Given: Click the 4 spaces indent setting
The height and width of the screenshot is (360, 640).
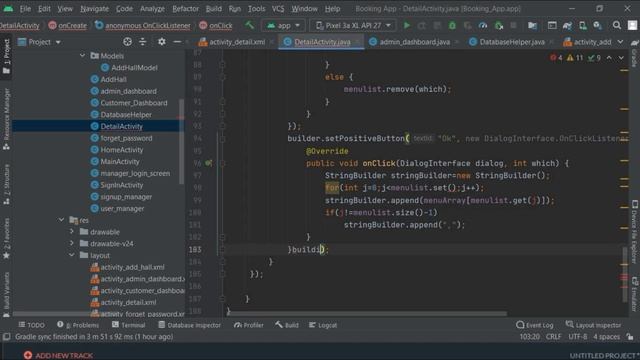Looking at the screenshot, I should [x=606, y=337].
